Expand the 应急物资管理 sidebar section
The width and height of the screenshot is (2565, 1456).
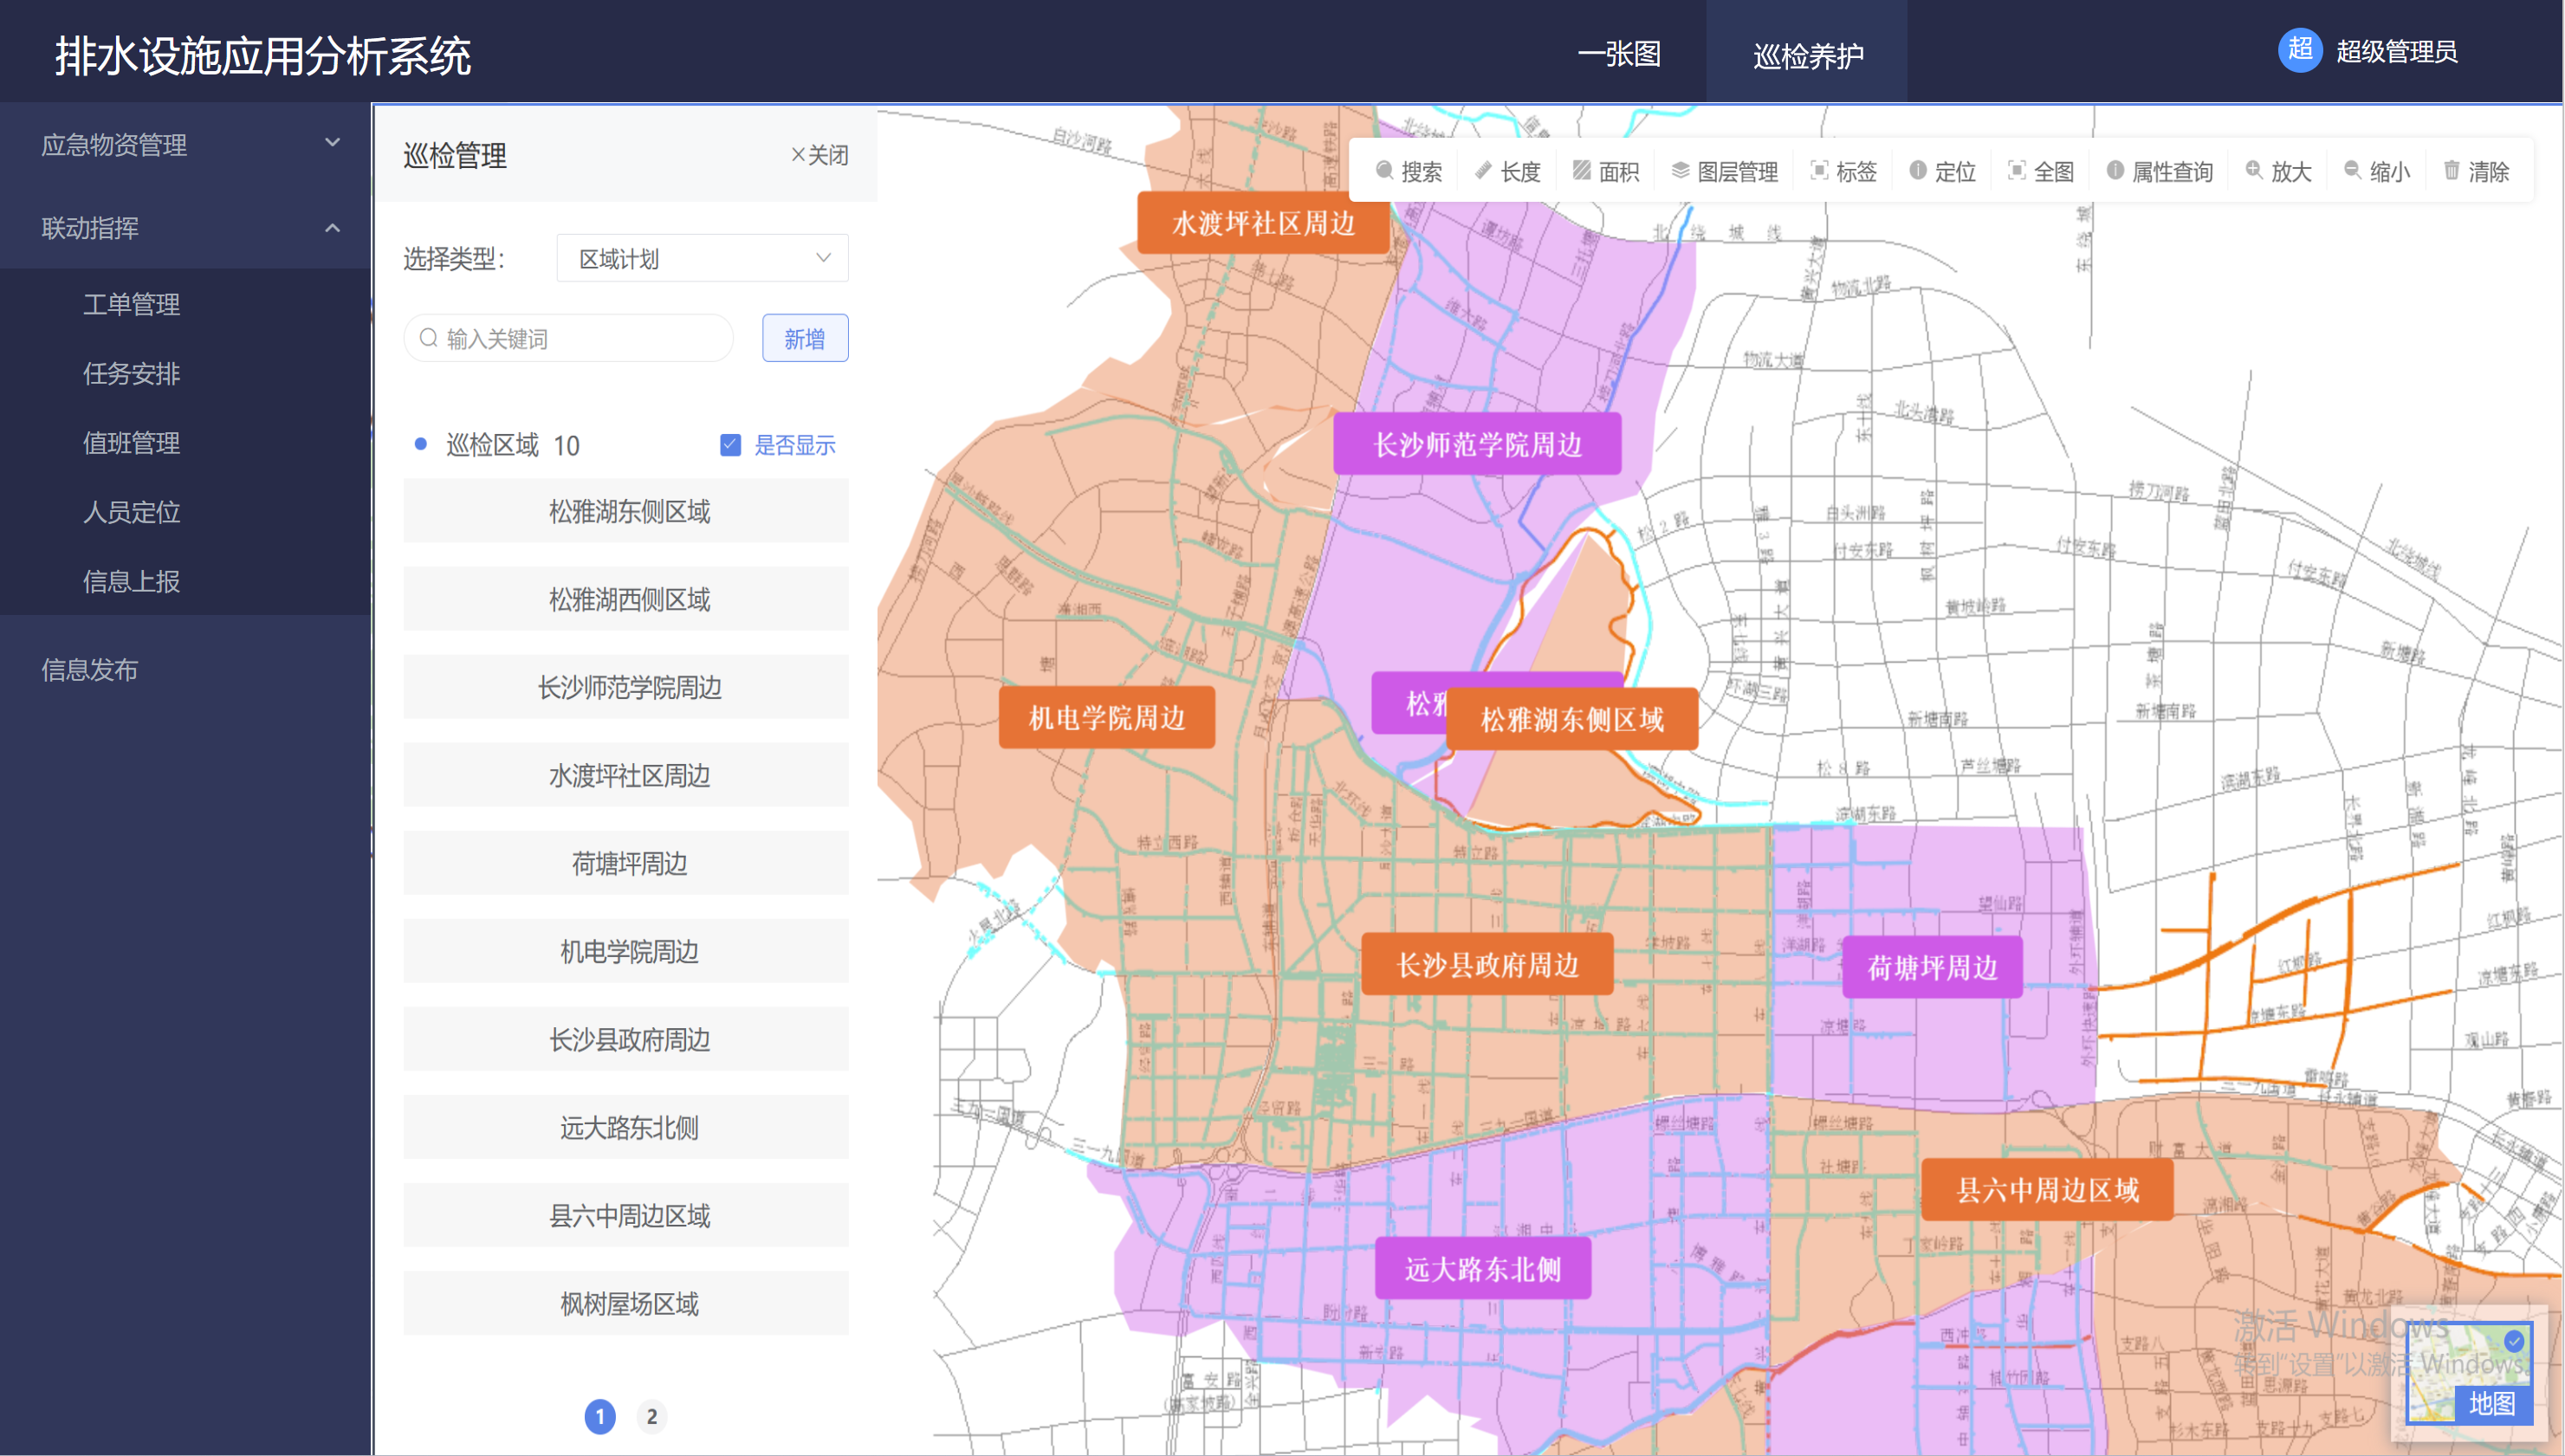[186, 144]
